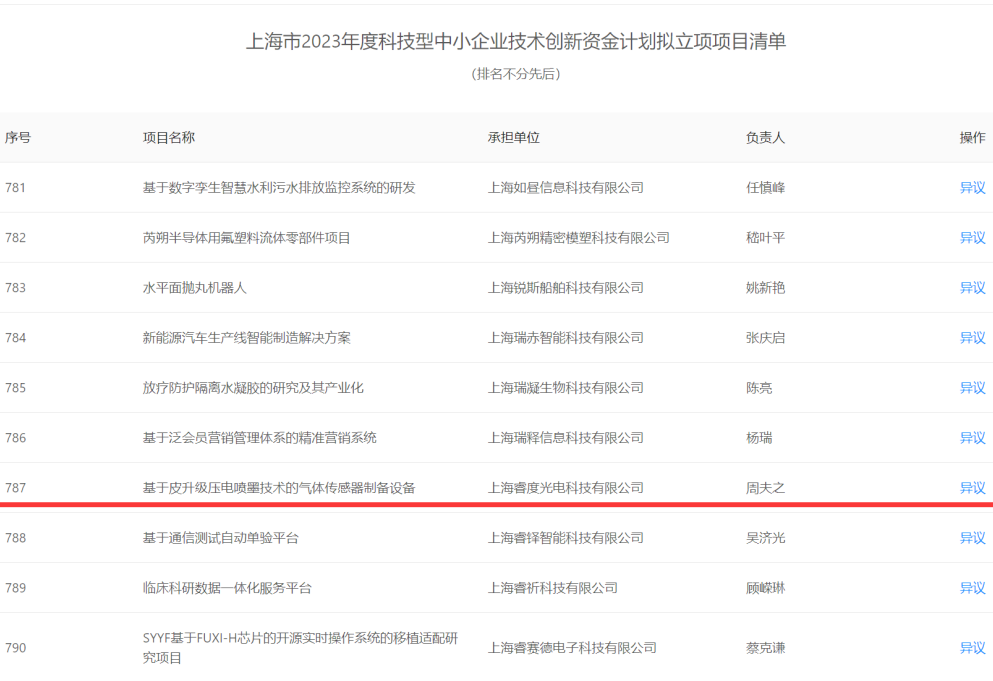
Task: Click company 上海锐斯船舶科技有限公司
Action: (x=566, y=288)
